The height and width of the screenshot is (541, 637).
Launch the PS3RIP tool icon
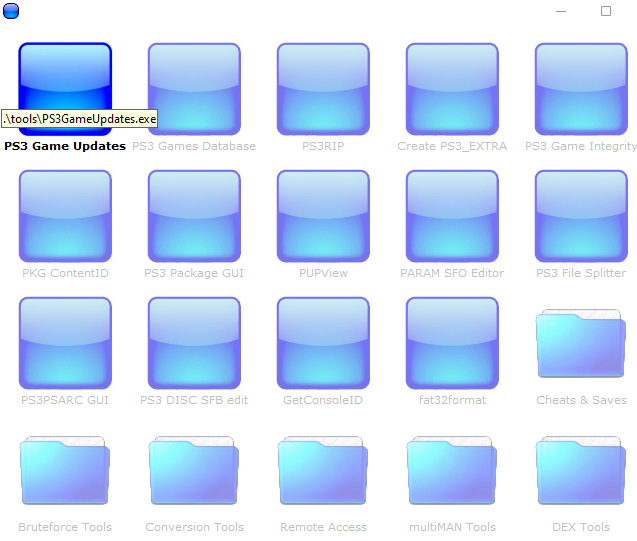point(323,89)
